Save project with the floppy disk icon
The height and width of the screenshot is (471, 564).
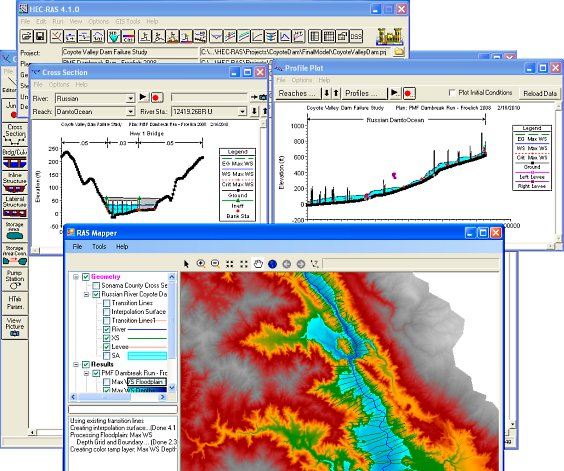40,36
